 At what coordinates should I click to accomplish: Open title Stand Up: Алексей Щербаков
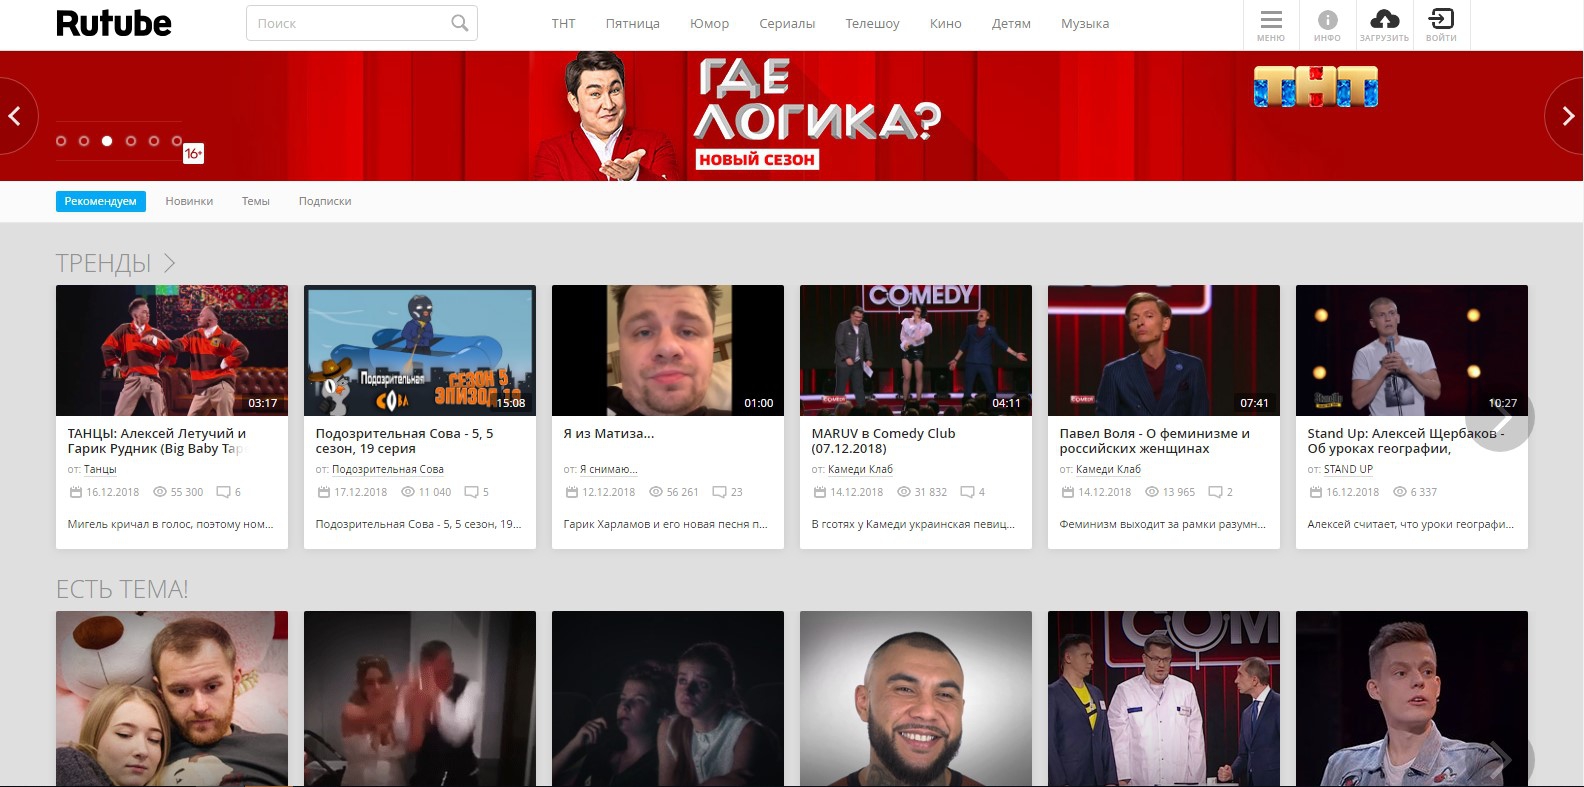[1406, 441]
